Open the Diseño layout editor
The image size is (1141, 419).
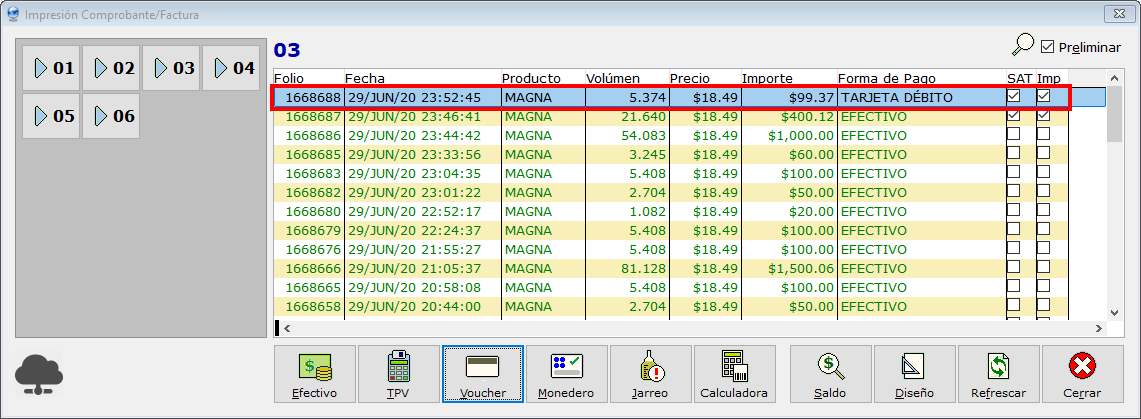point(914,375)
